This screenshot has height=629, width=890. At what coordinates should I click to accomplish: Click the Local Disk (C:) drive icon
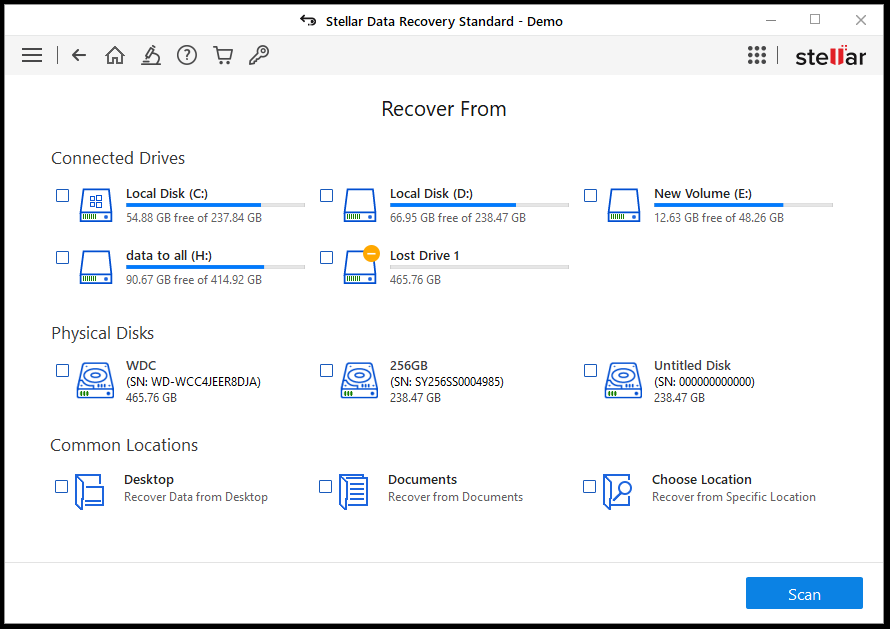[x=96, y=205]
